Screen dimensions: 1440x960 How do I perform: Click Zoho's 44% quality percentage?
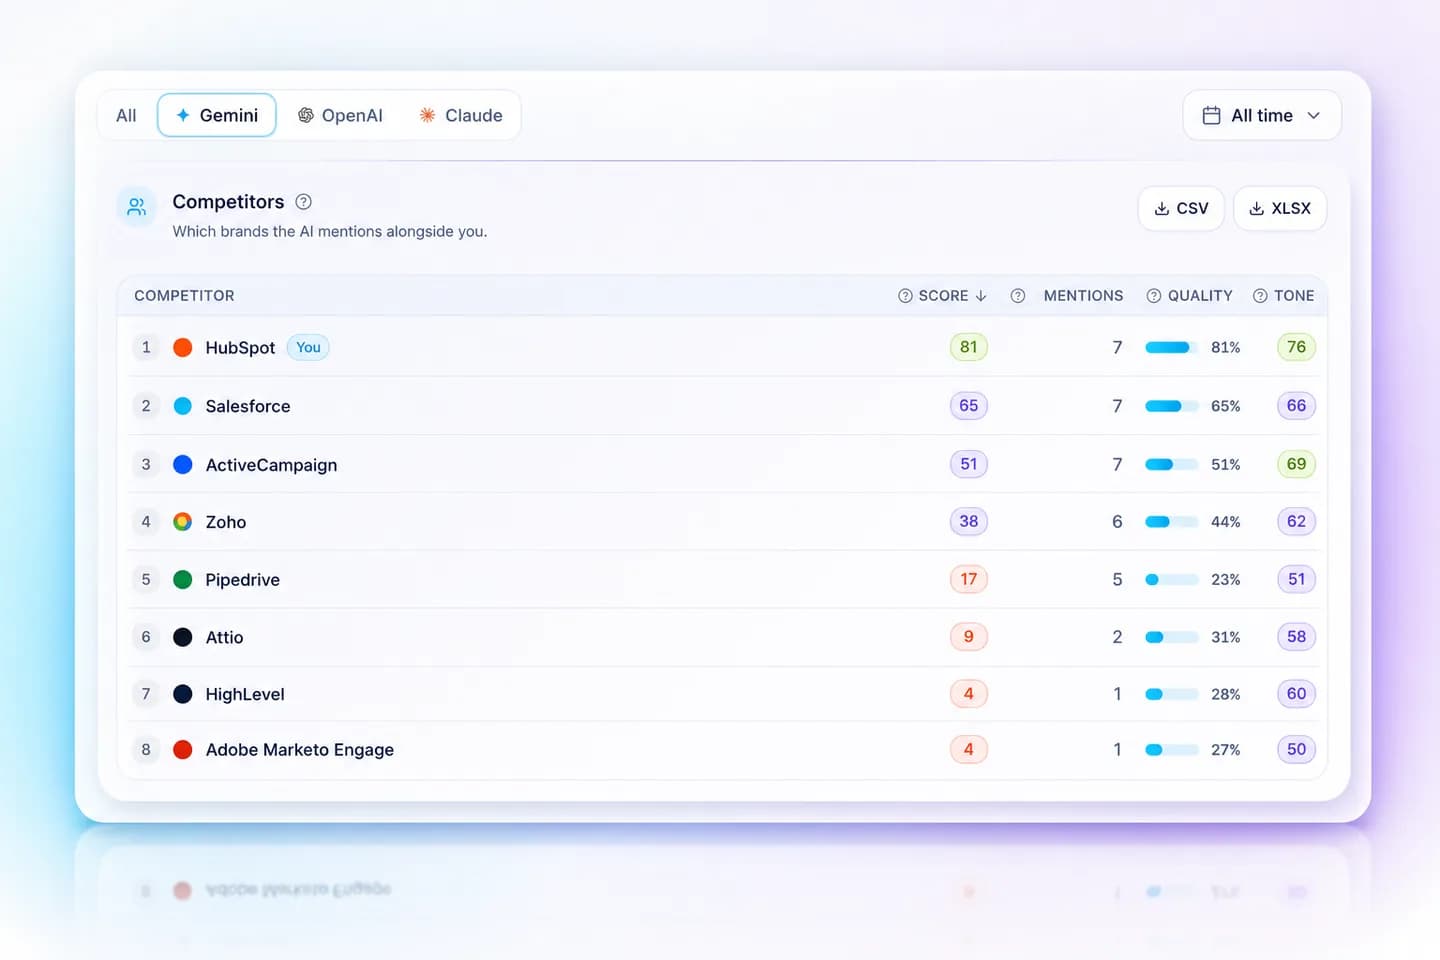[x=1226, y=522]
